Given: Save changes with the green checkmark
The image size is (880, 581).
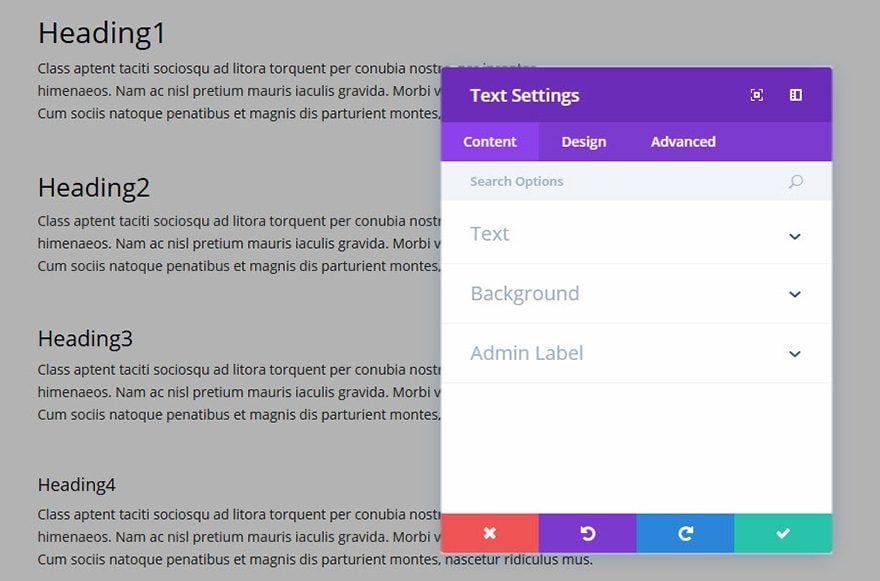Looking at the screenshot, I should [783, 533].
